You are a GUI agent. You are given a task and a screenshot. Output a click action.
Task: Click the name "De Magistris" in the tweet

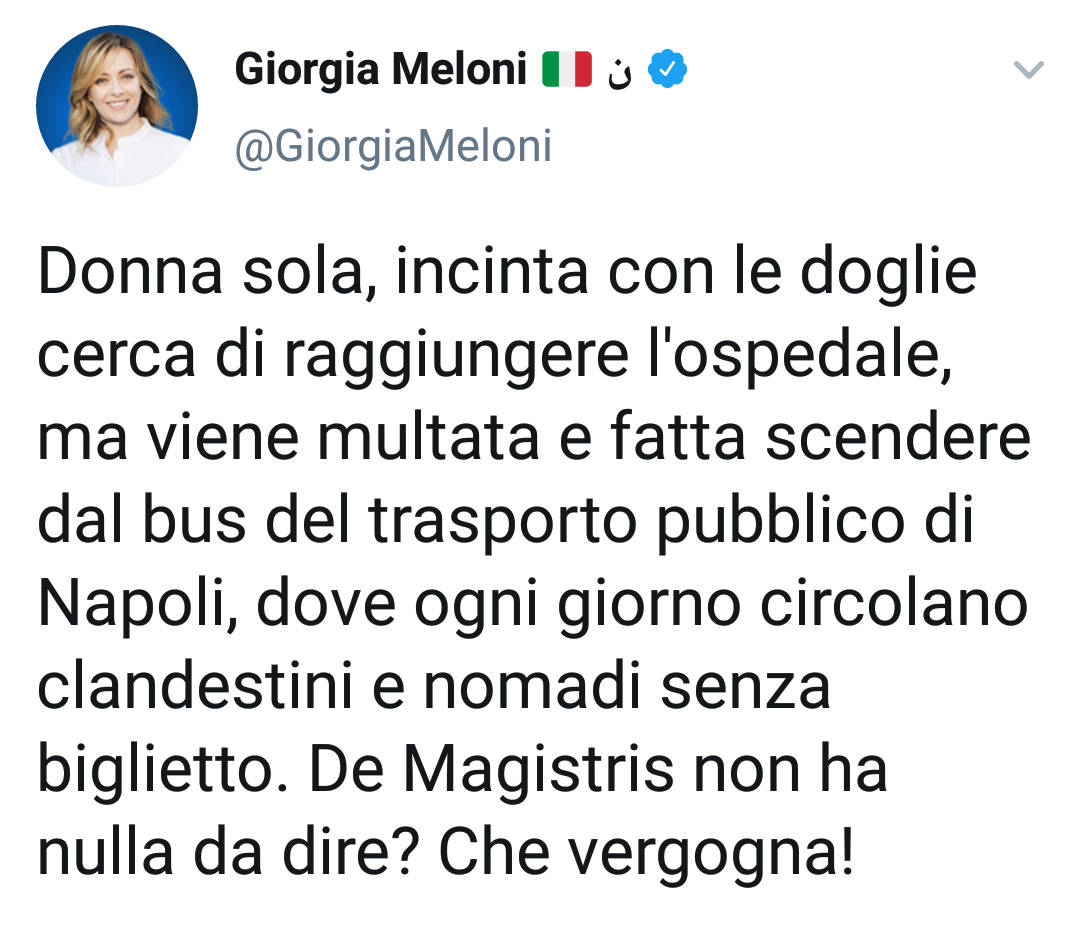(x=492, y=770)
